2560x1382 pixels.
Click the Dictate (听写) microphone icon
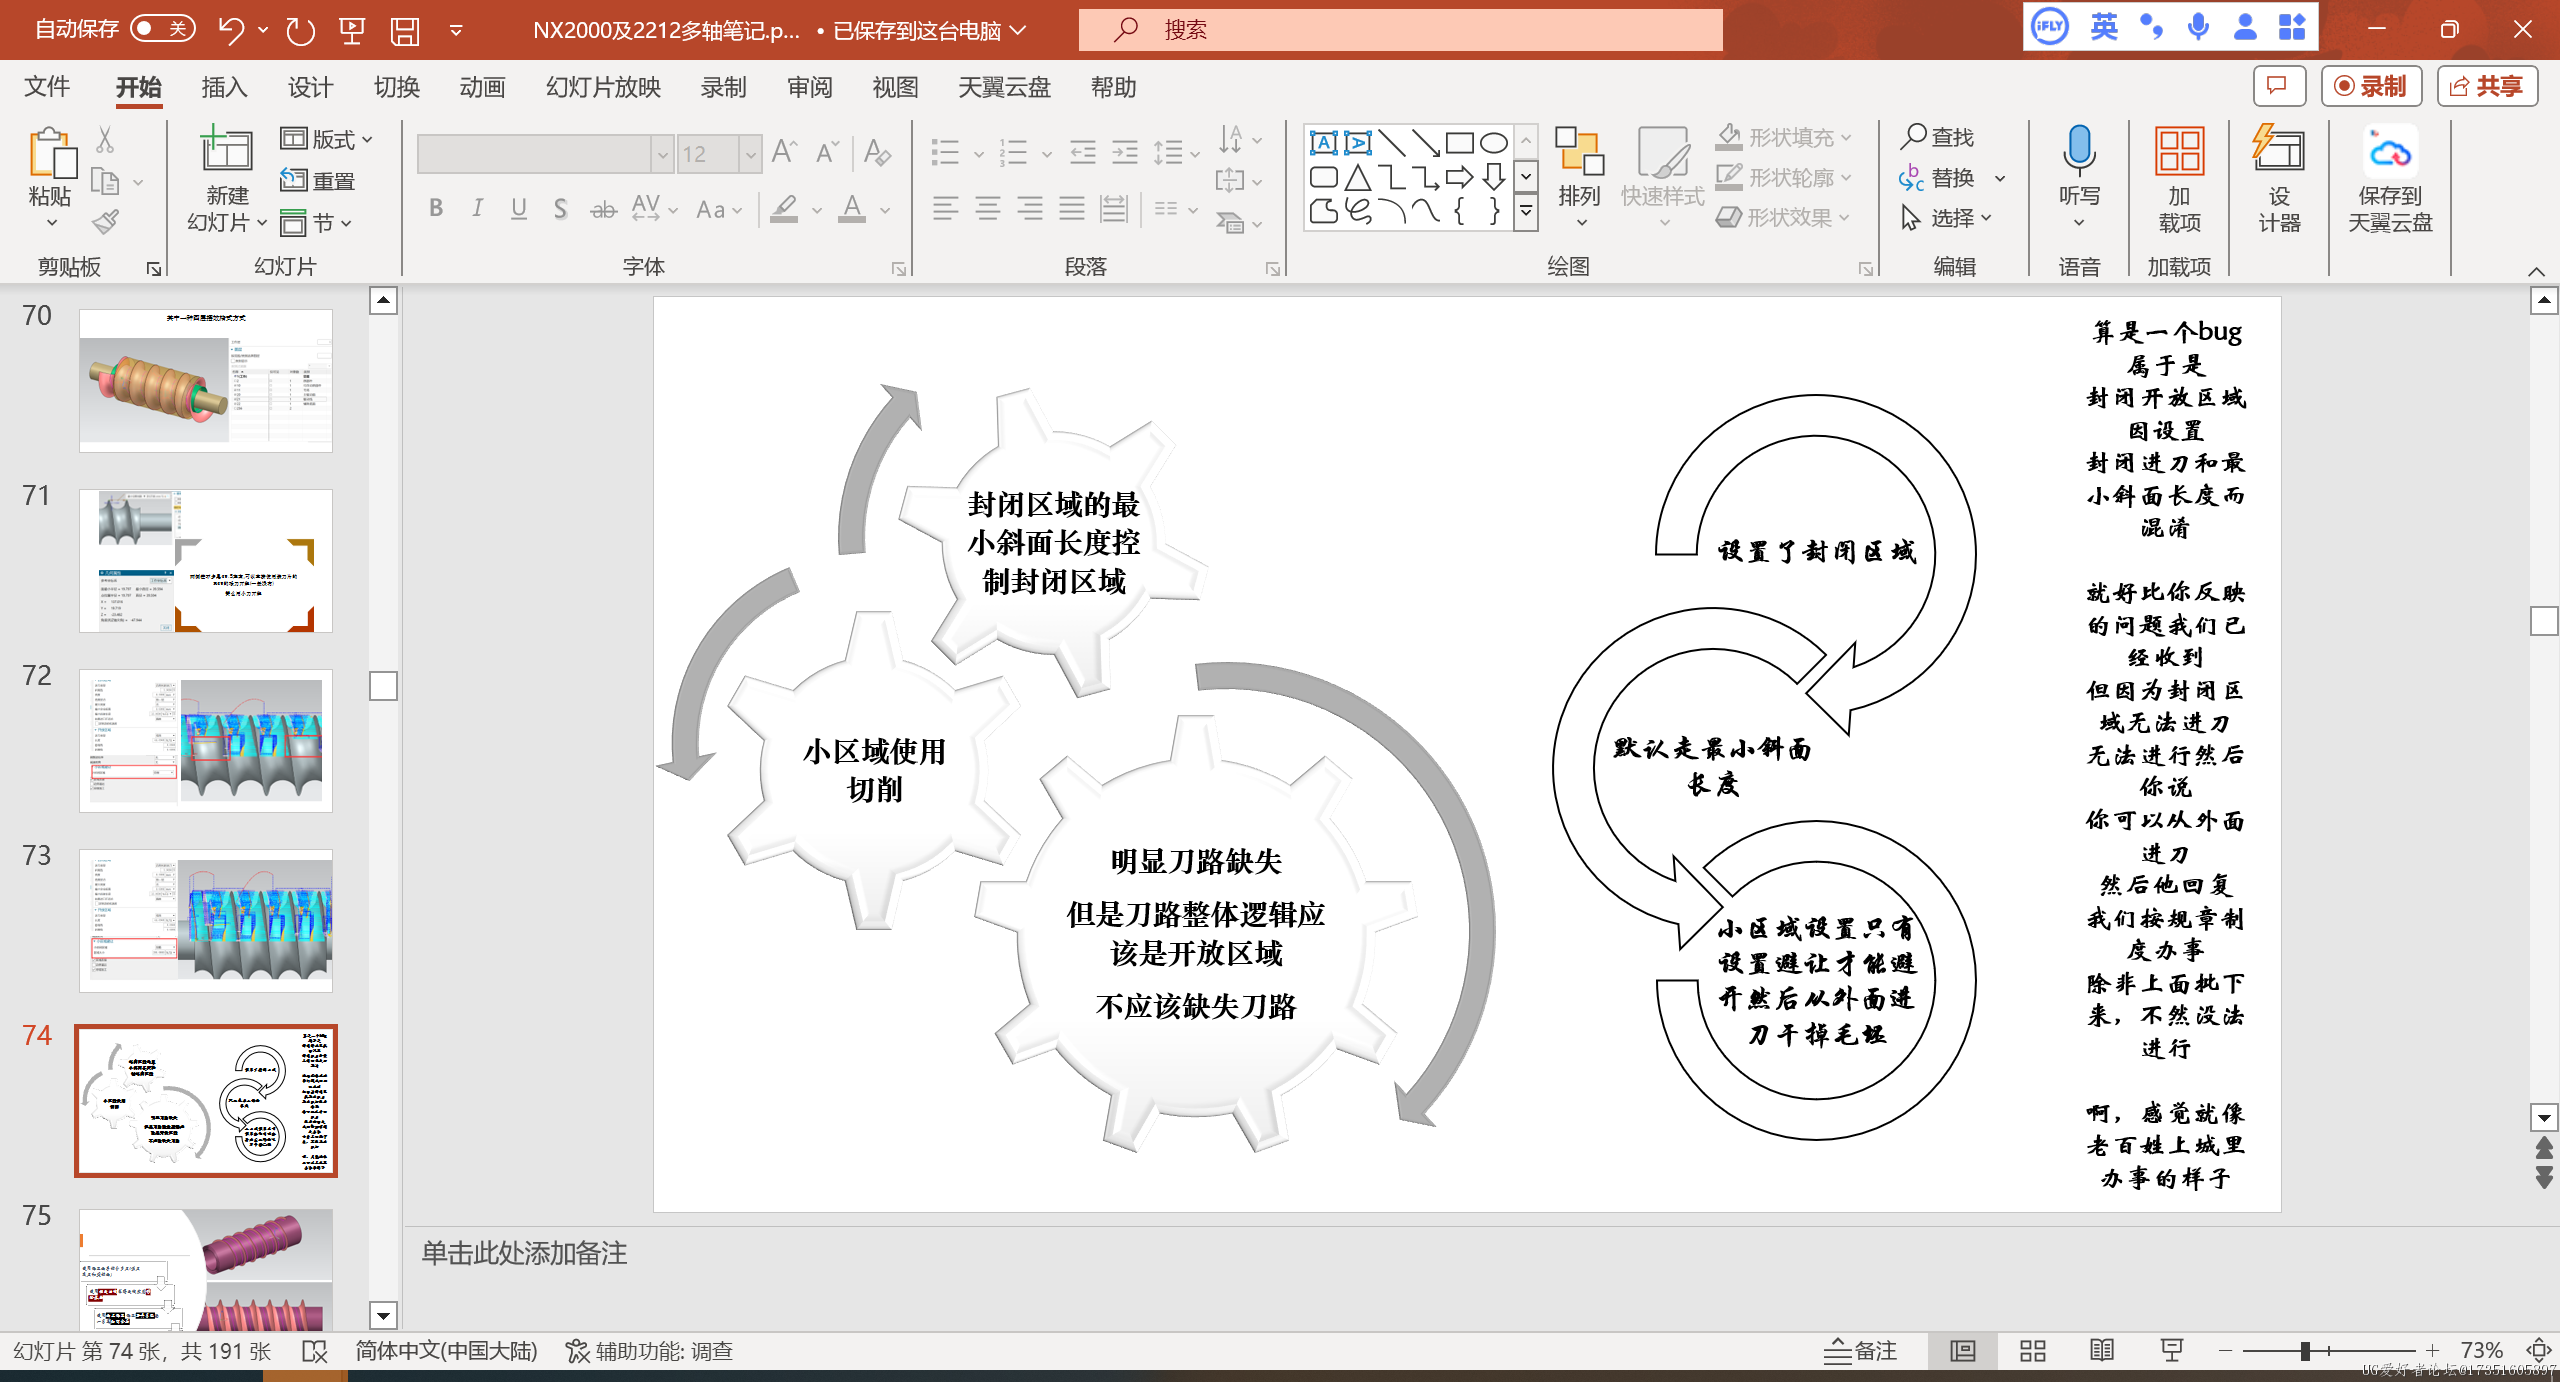click(2079, 150)
